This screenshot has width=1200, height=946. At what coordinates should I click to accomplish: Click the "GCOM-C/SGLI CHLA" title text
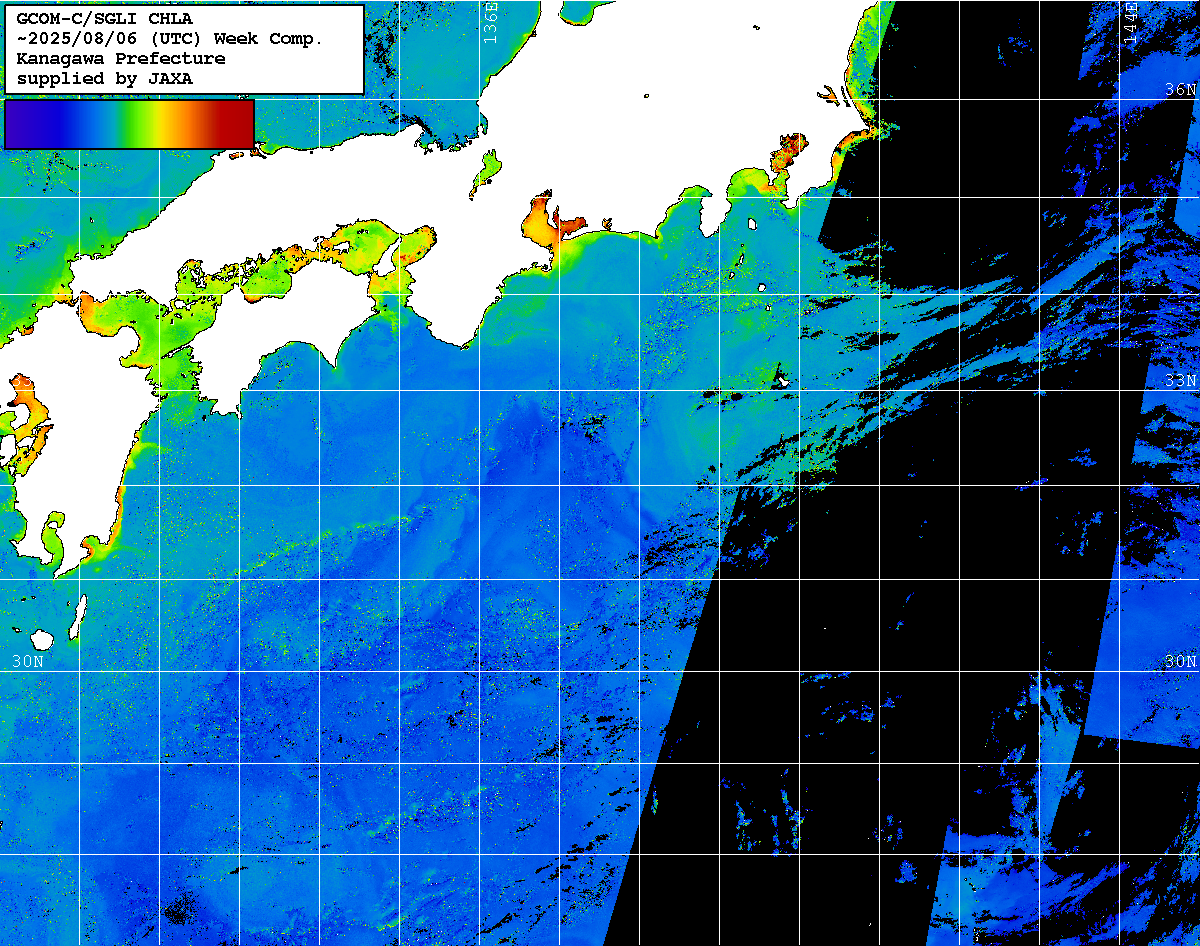[105, 18]
